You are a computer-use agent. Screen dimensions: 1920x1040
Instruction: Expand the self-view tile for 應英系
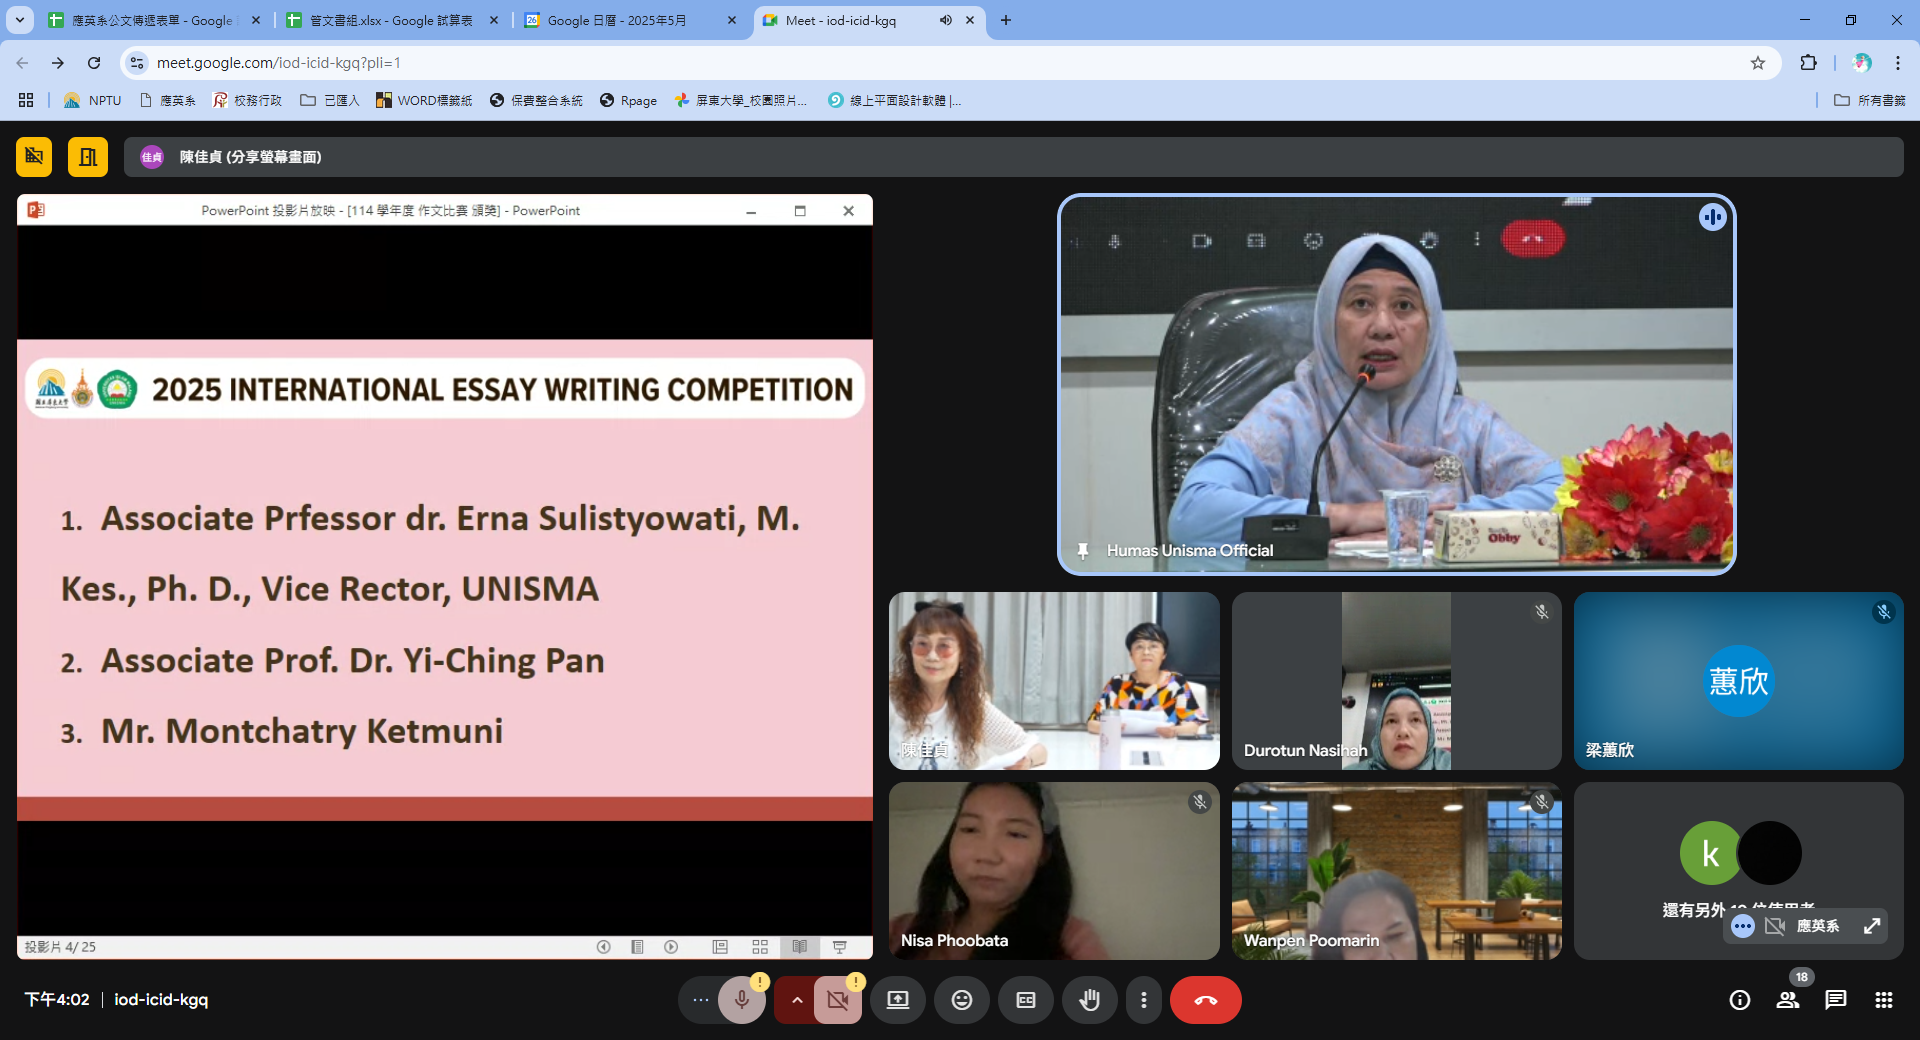(1872, 926)
